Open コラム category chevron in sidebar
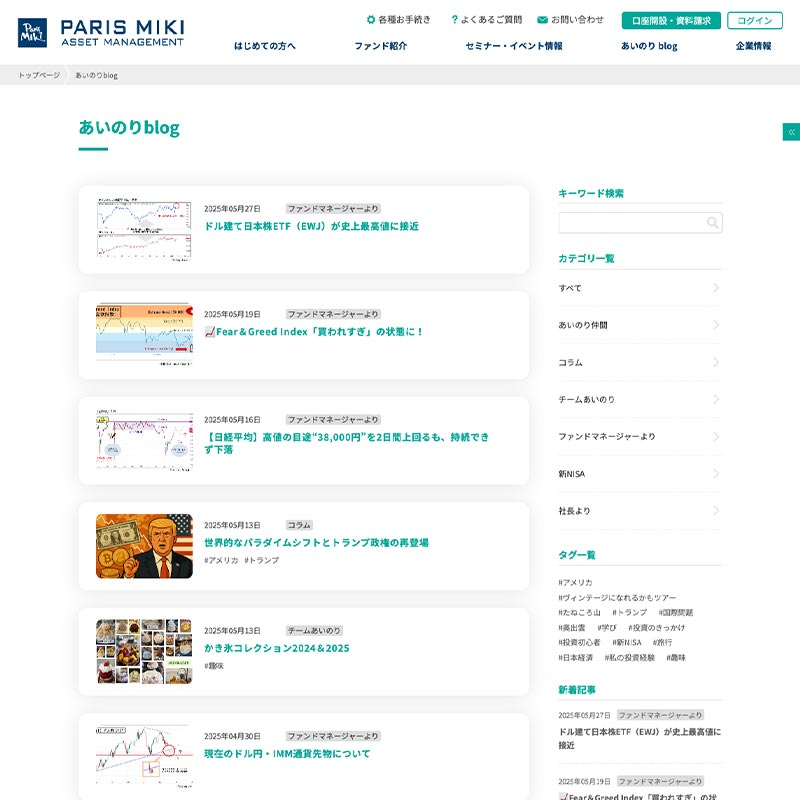Image resolution: width=800 pixels, height=800 pixels. point(716,362)
